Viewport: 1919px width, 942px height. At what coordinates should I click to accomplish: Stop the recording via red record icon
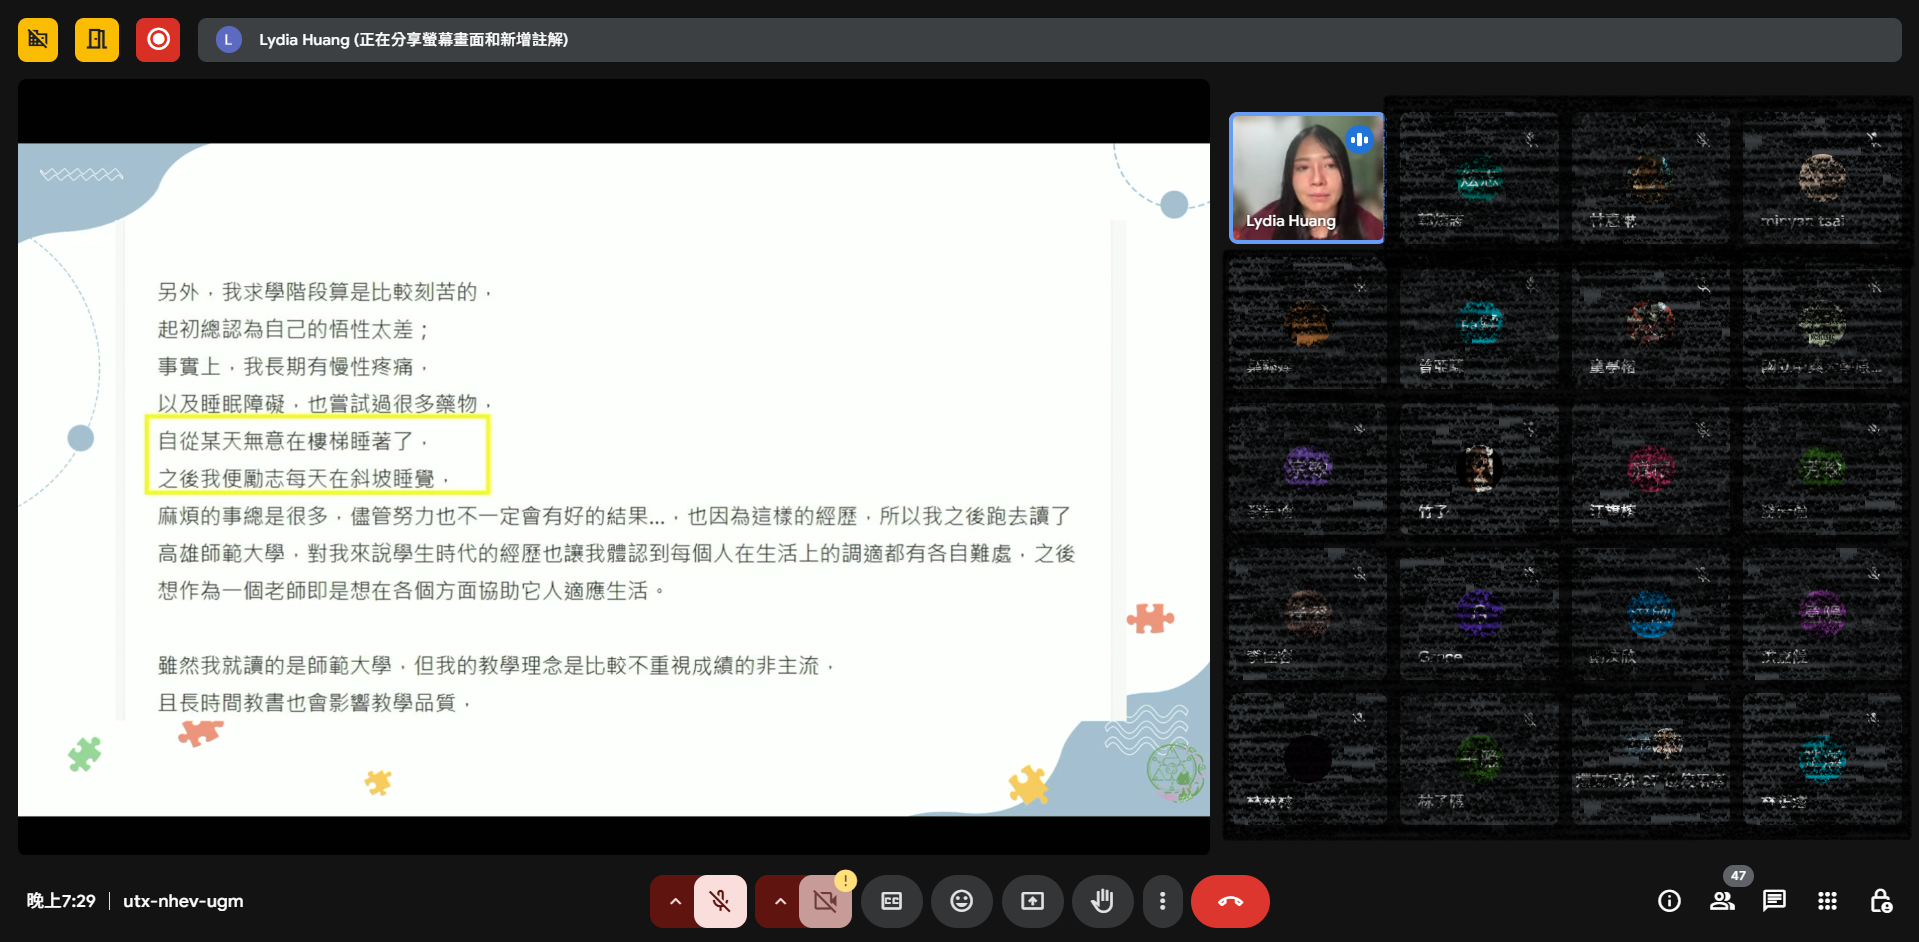click(x=158, y=40)
